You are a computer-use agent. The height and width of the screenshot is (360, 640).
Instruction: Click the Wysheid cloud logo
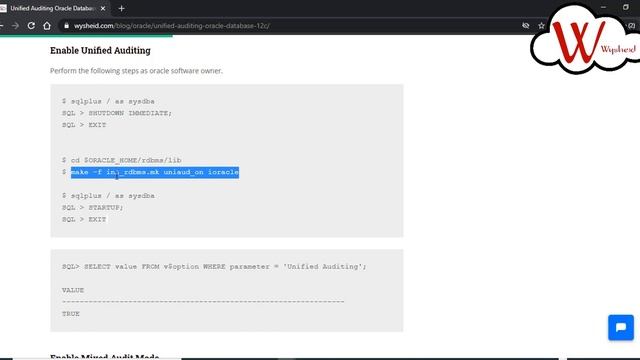[x=586, y=40]
